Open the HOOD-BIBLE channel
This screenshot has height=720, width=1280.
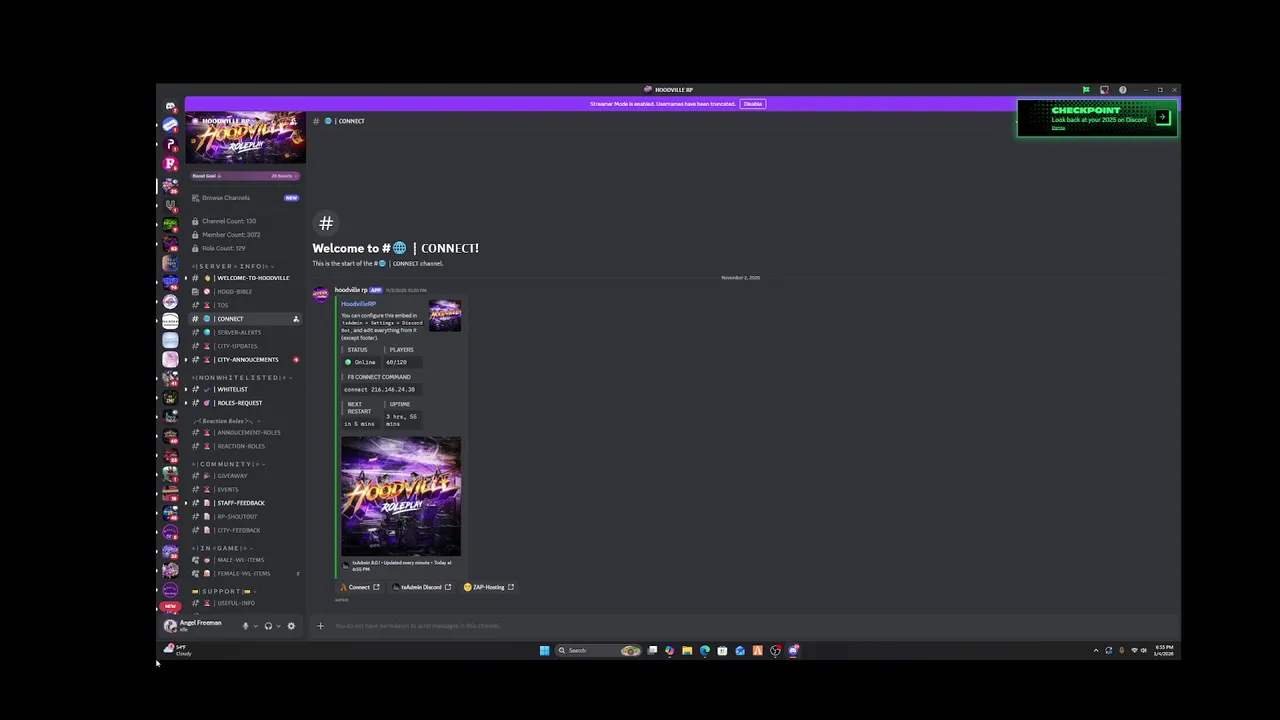pyautogui.click(x=245, y=292)
